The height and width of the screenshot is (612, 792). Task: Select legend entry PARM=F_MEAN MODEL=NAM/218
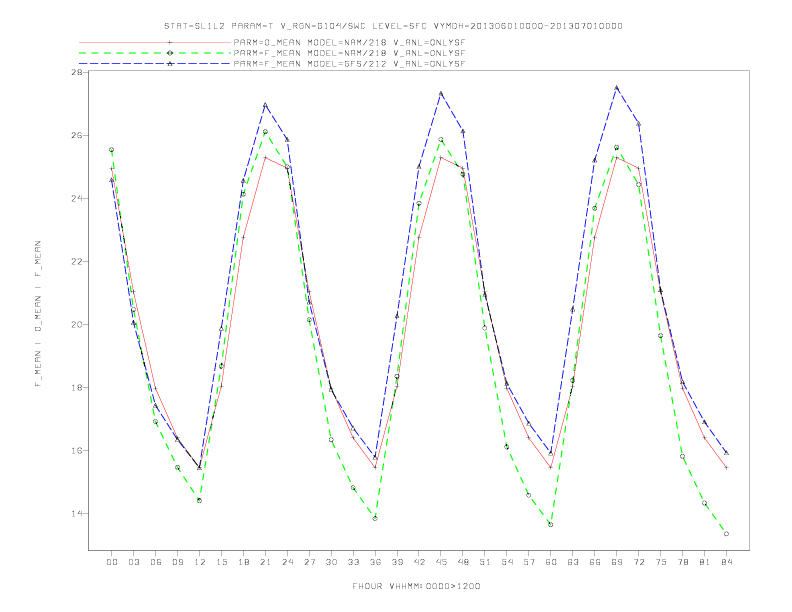(x=349, y=53)
